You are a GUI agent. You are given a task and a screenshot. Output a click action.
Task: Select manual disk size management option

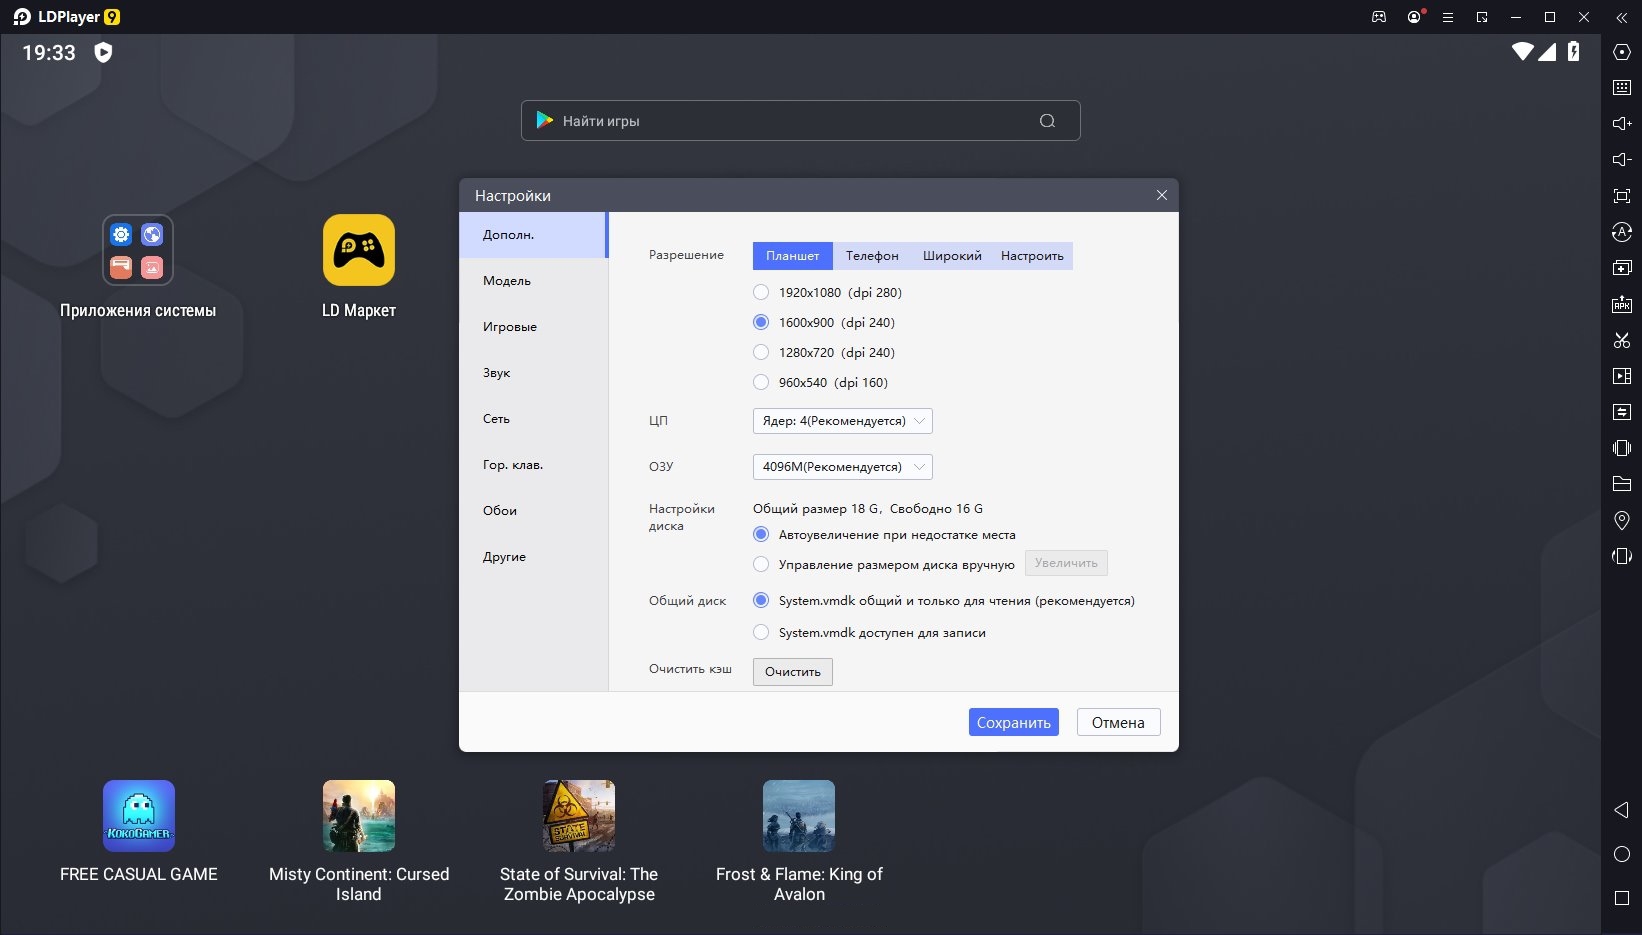(761, 565)
